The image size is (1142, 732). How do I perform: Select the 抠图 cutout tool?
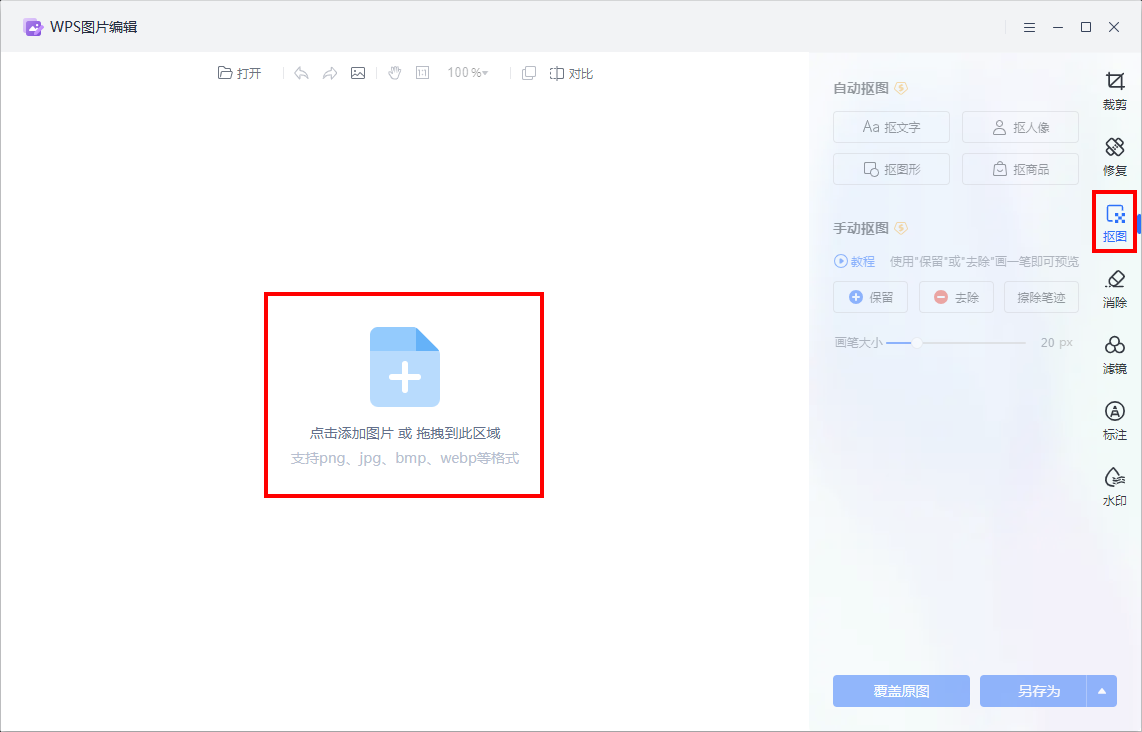pos(1114,223)
